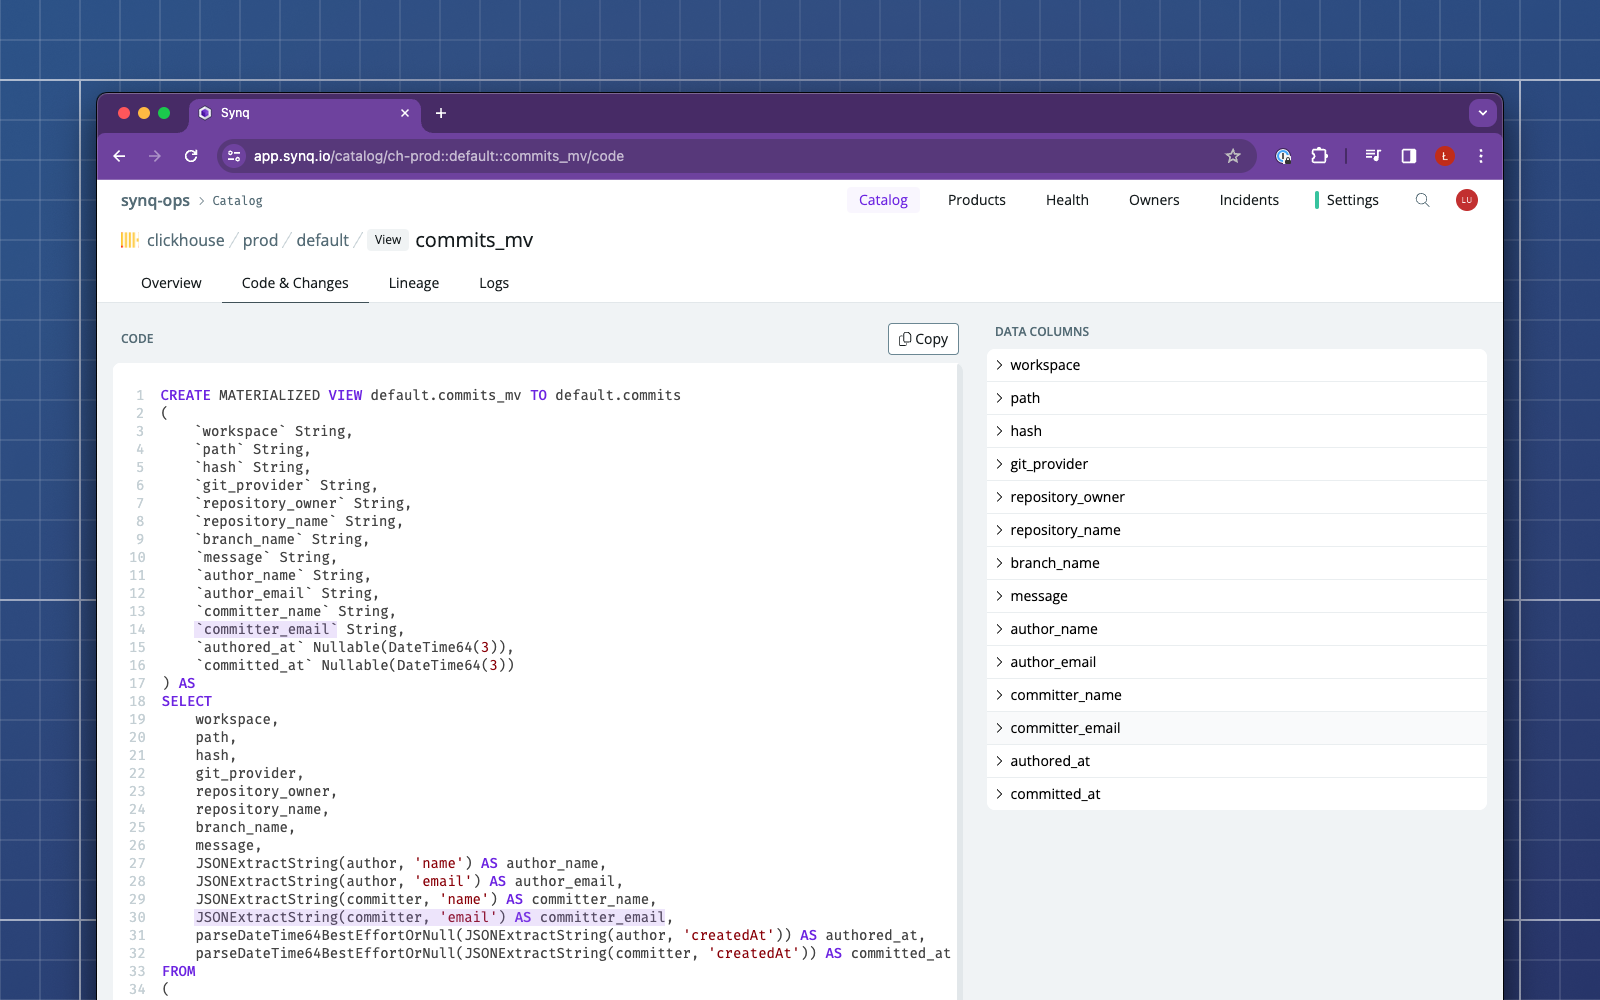The width and height of the screenshot is (1600, 1000).
Task: Expand the message data column
Action: tap(1236, 596)
